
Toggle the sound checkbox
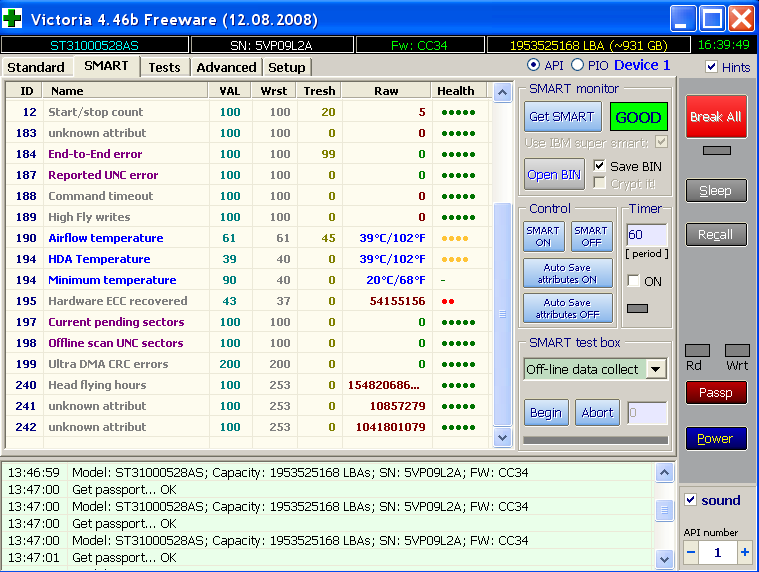click(691, 500)
